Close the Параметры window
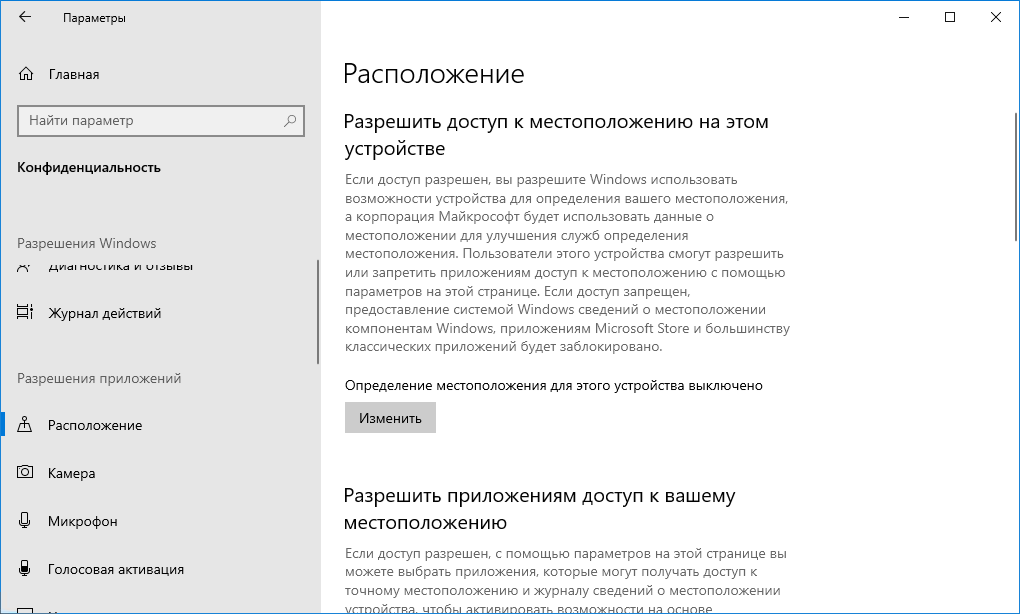The image size is (1020, 614). 995,18
